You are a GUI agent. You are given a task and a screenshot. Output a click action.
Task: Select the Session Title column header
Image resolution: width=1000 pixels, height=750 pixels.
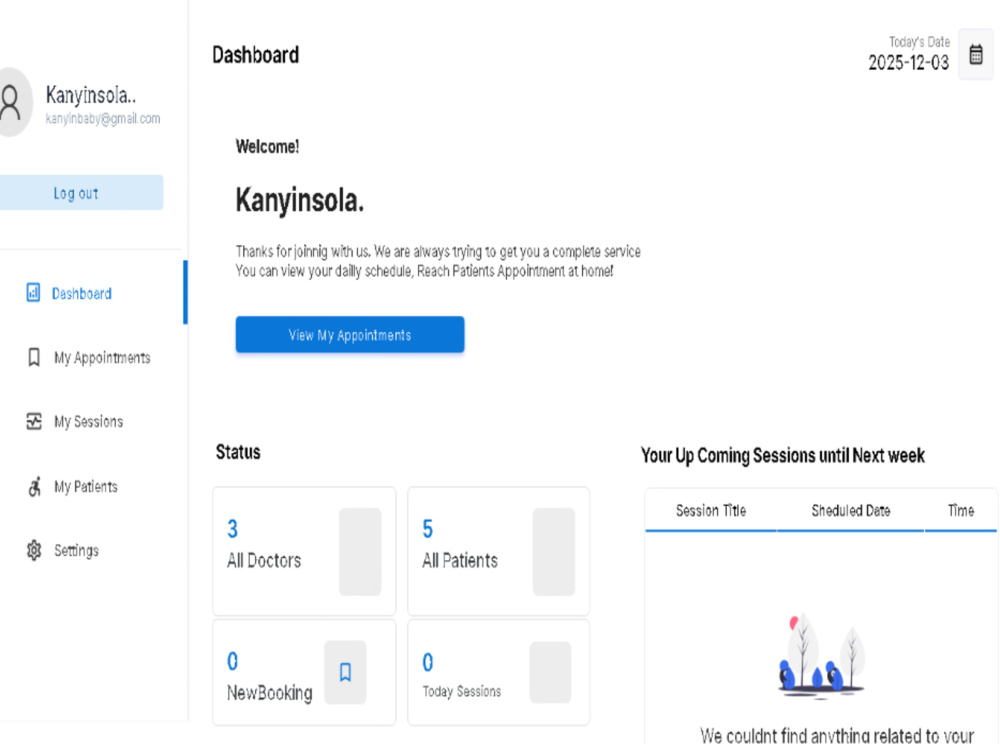click(711, 510)
